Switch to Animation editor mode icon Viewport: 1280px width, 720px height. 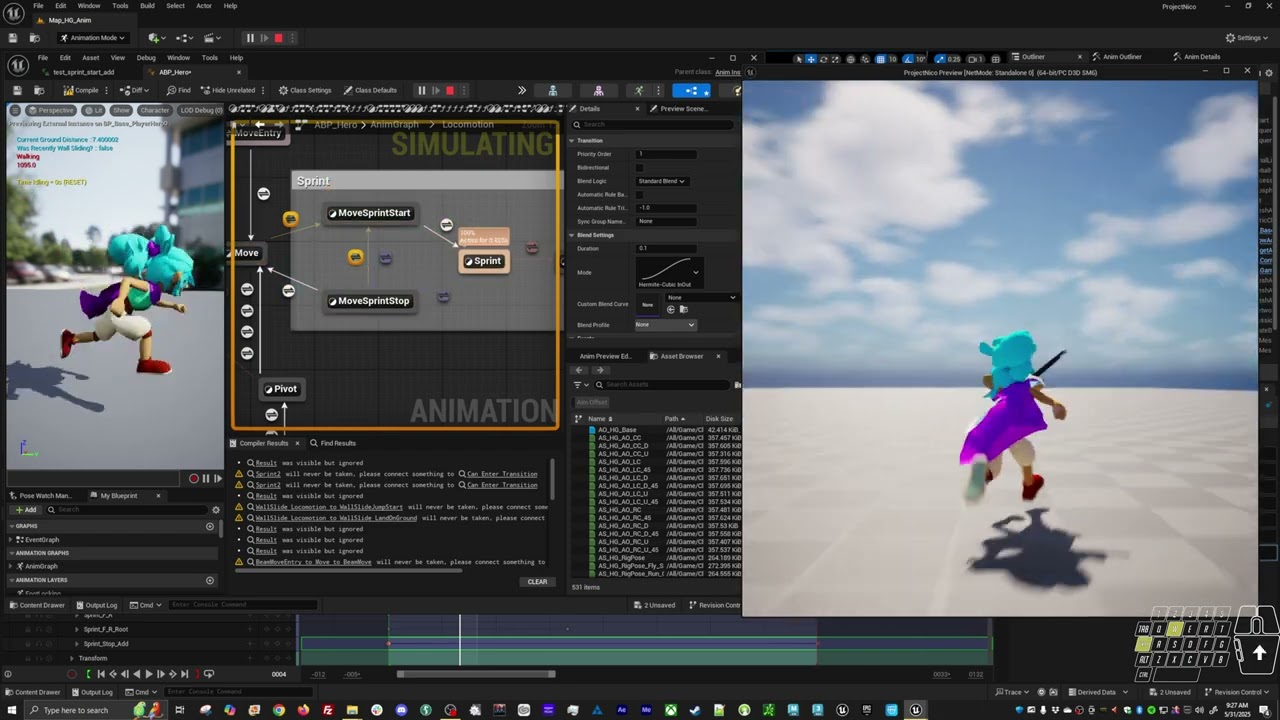click(639, 90)
